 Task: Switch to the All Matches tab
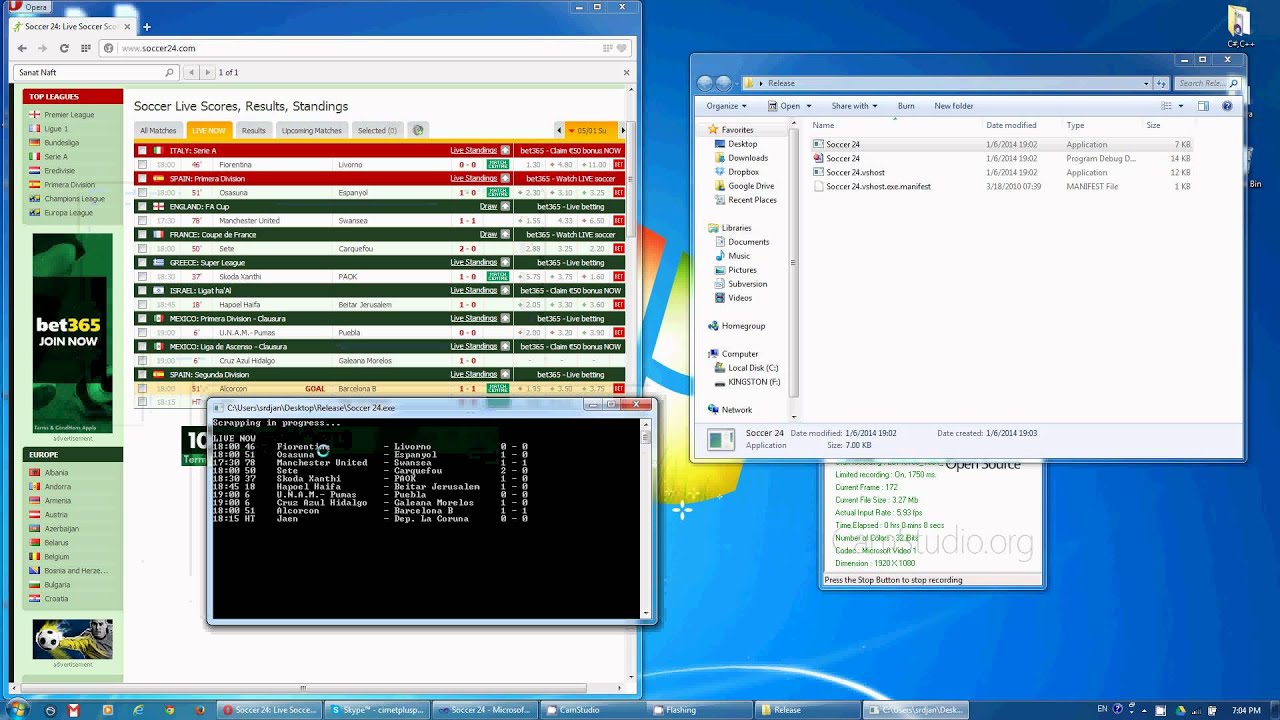158,130
